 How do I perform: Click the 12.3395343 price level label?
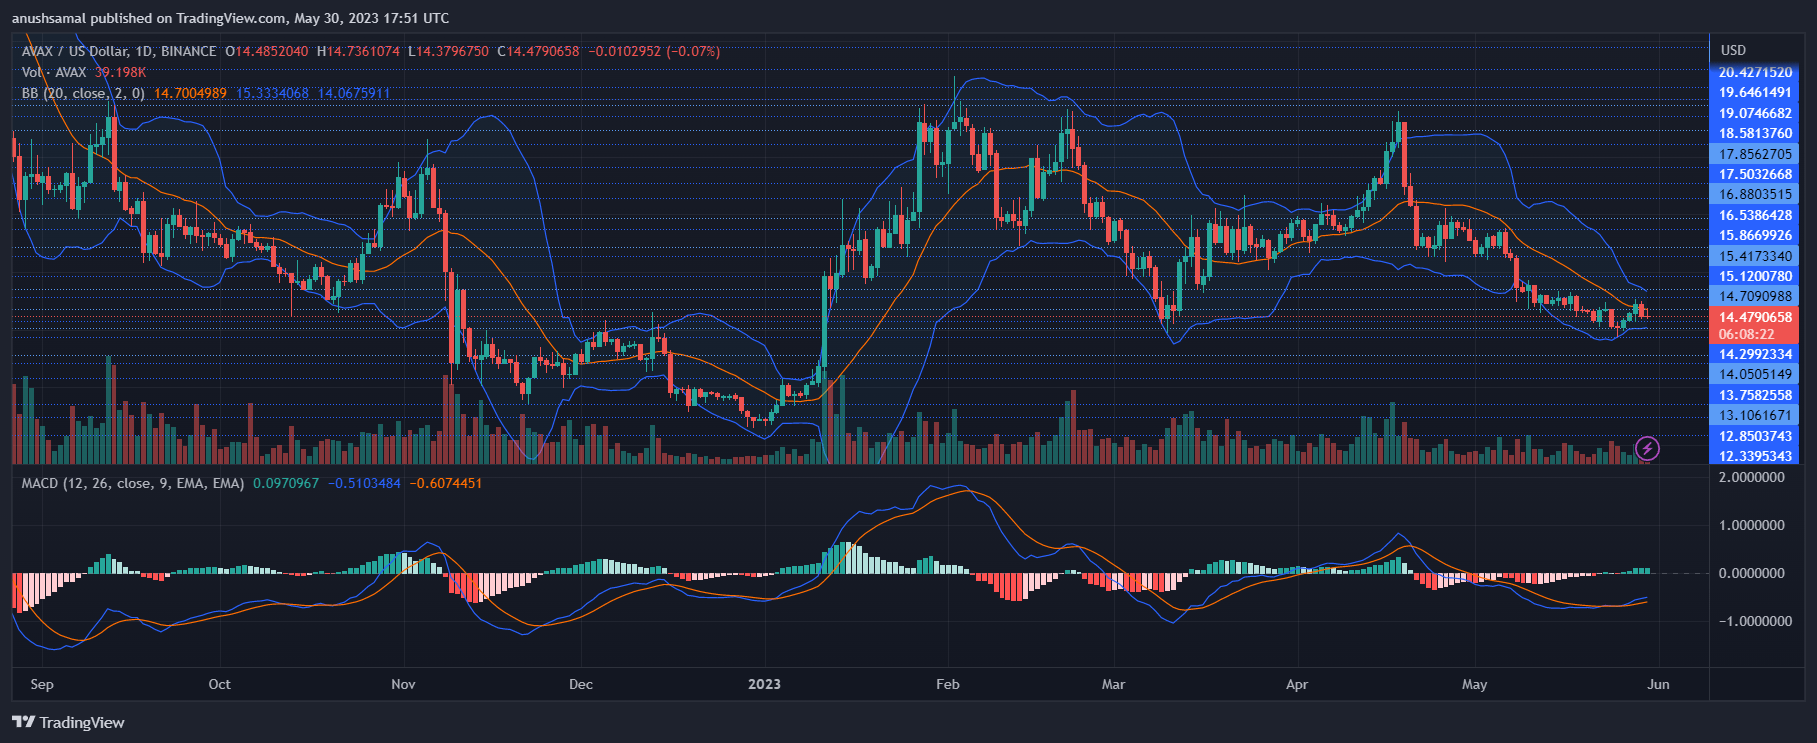click(1755, 456)
